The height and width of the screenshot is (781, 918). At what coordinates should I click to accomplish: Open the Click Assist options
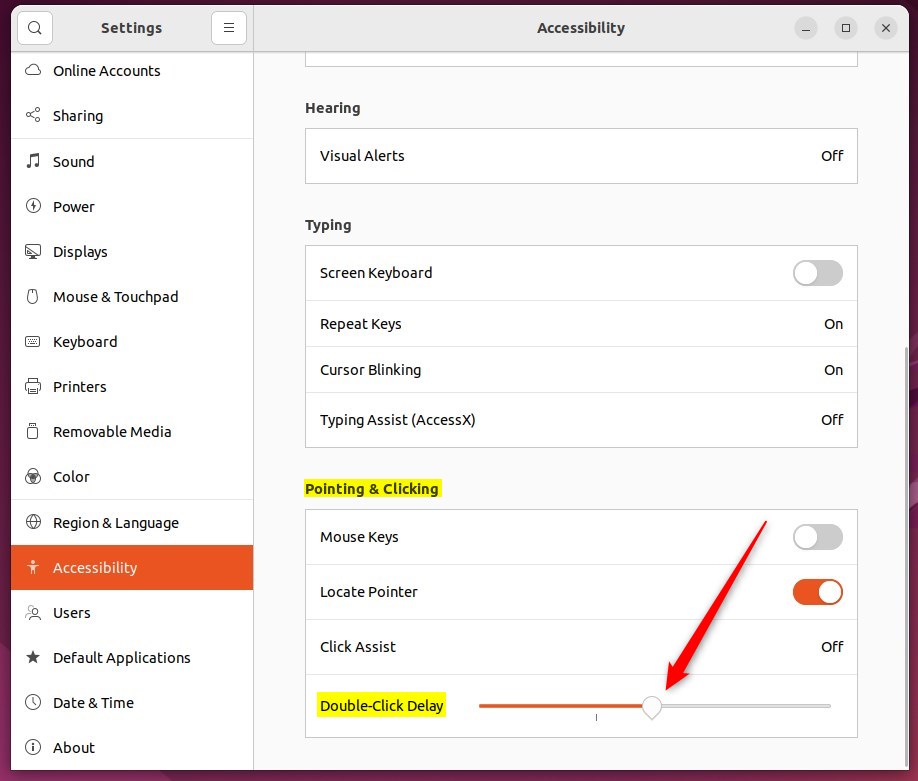coord(580,647)
